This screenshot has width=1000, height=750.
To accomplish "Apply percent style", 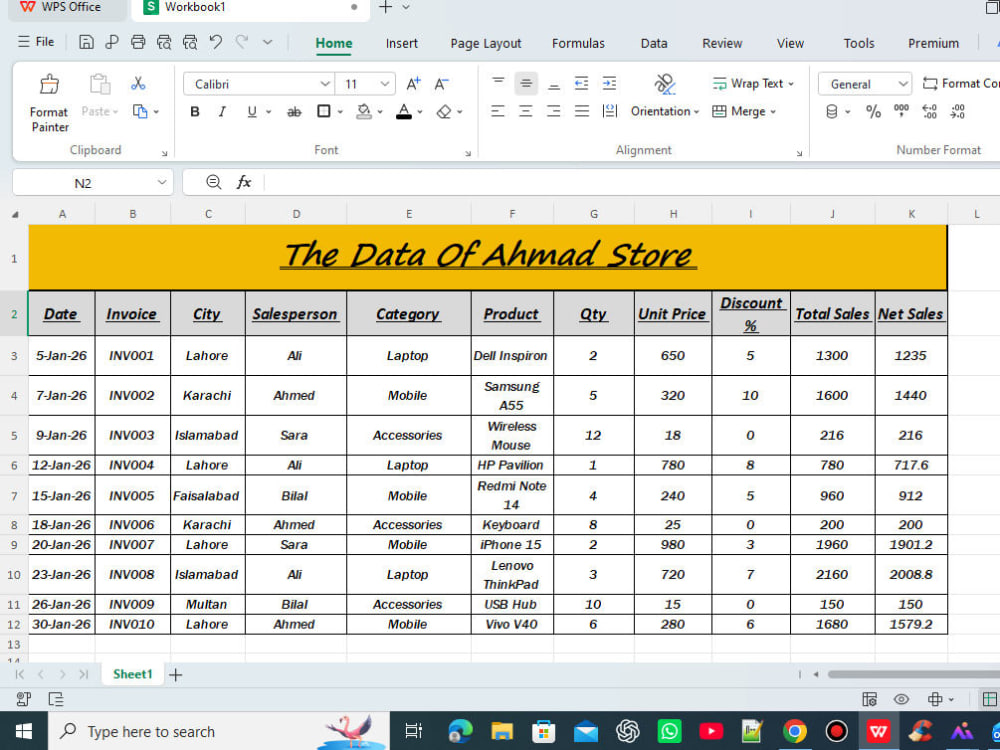I will click(873, 112).
